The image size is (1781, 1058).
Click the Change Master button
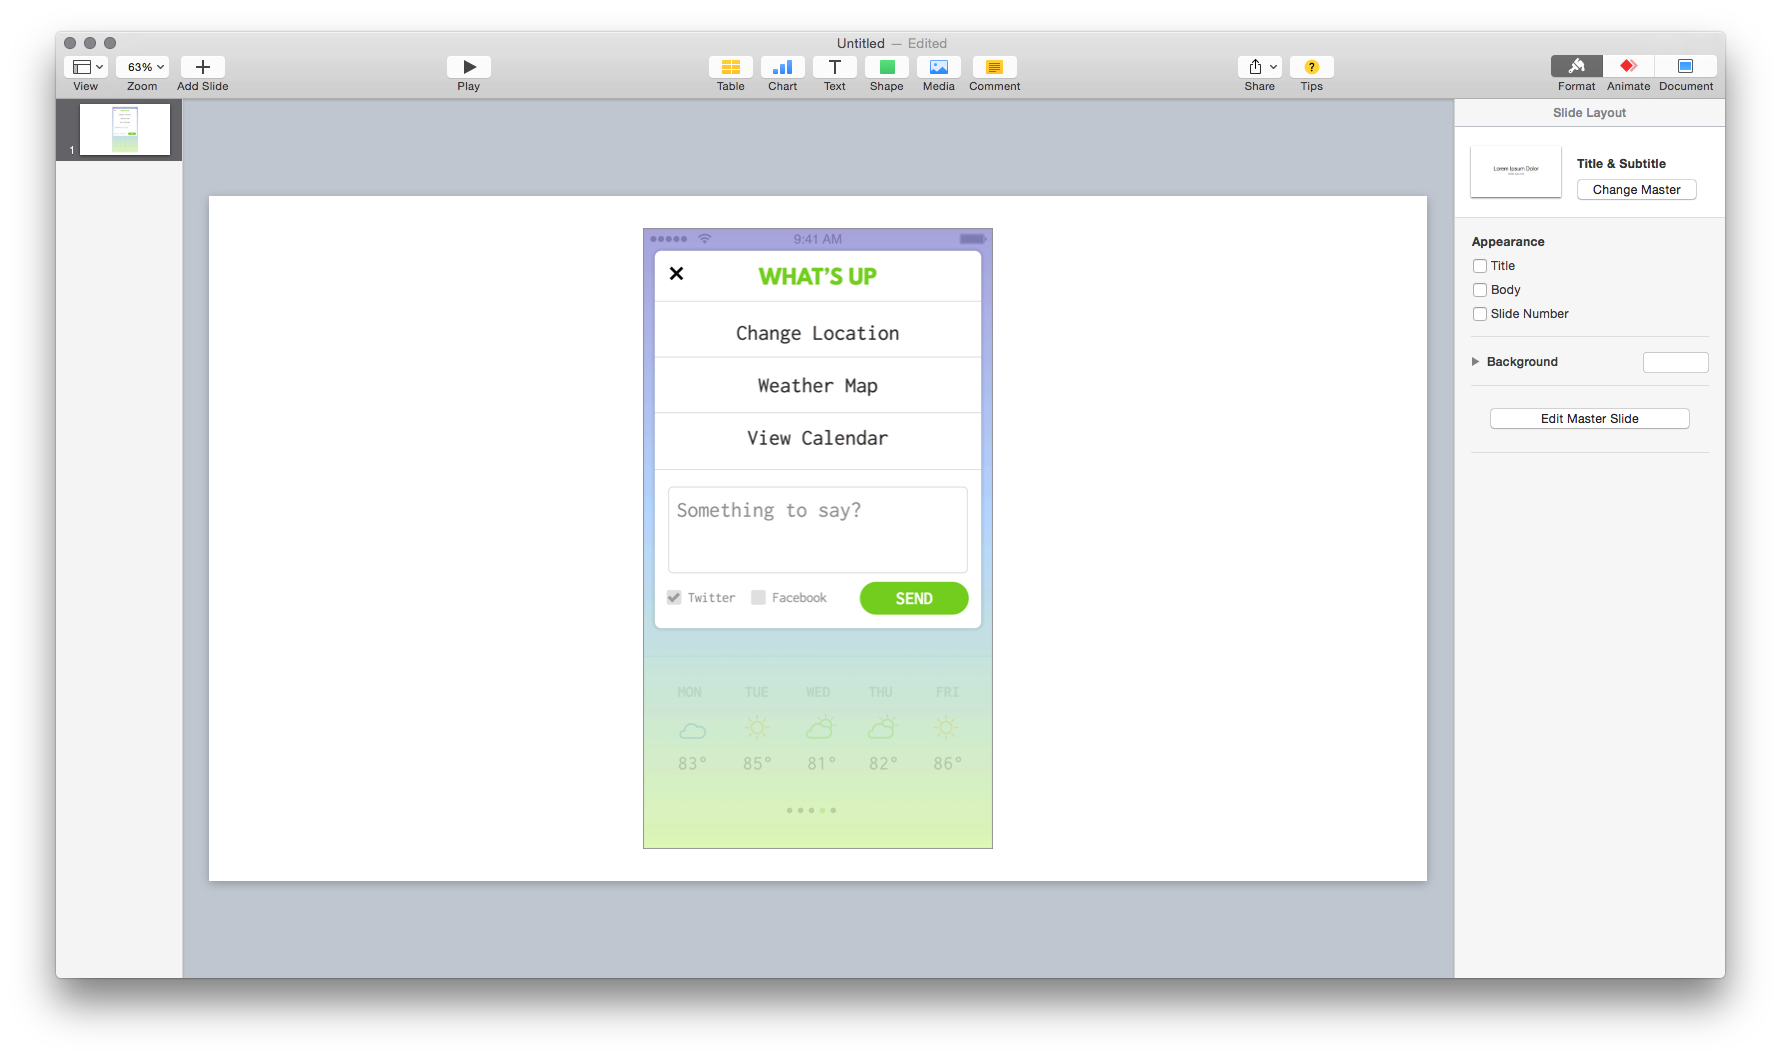[x=1636, y=190]
